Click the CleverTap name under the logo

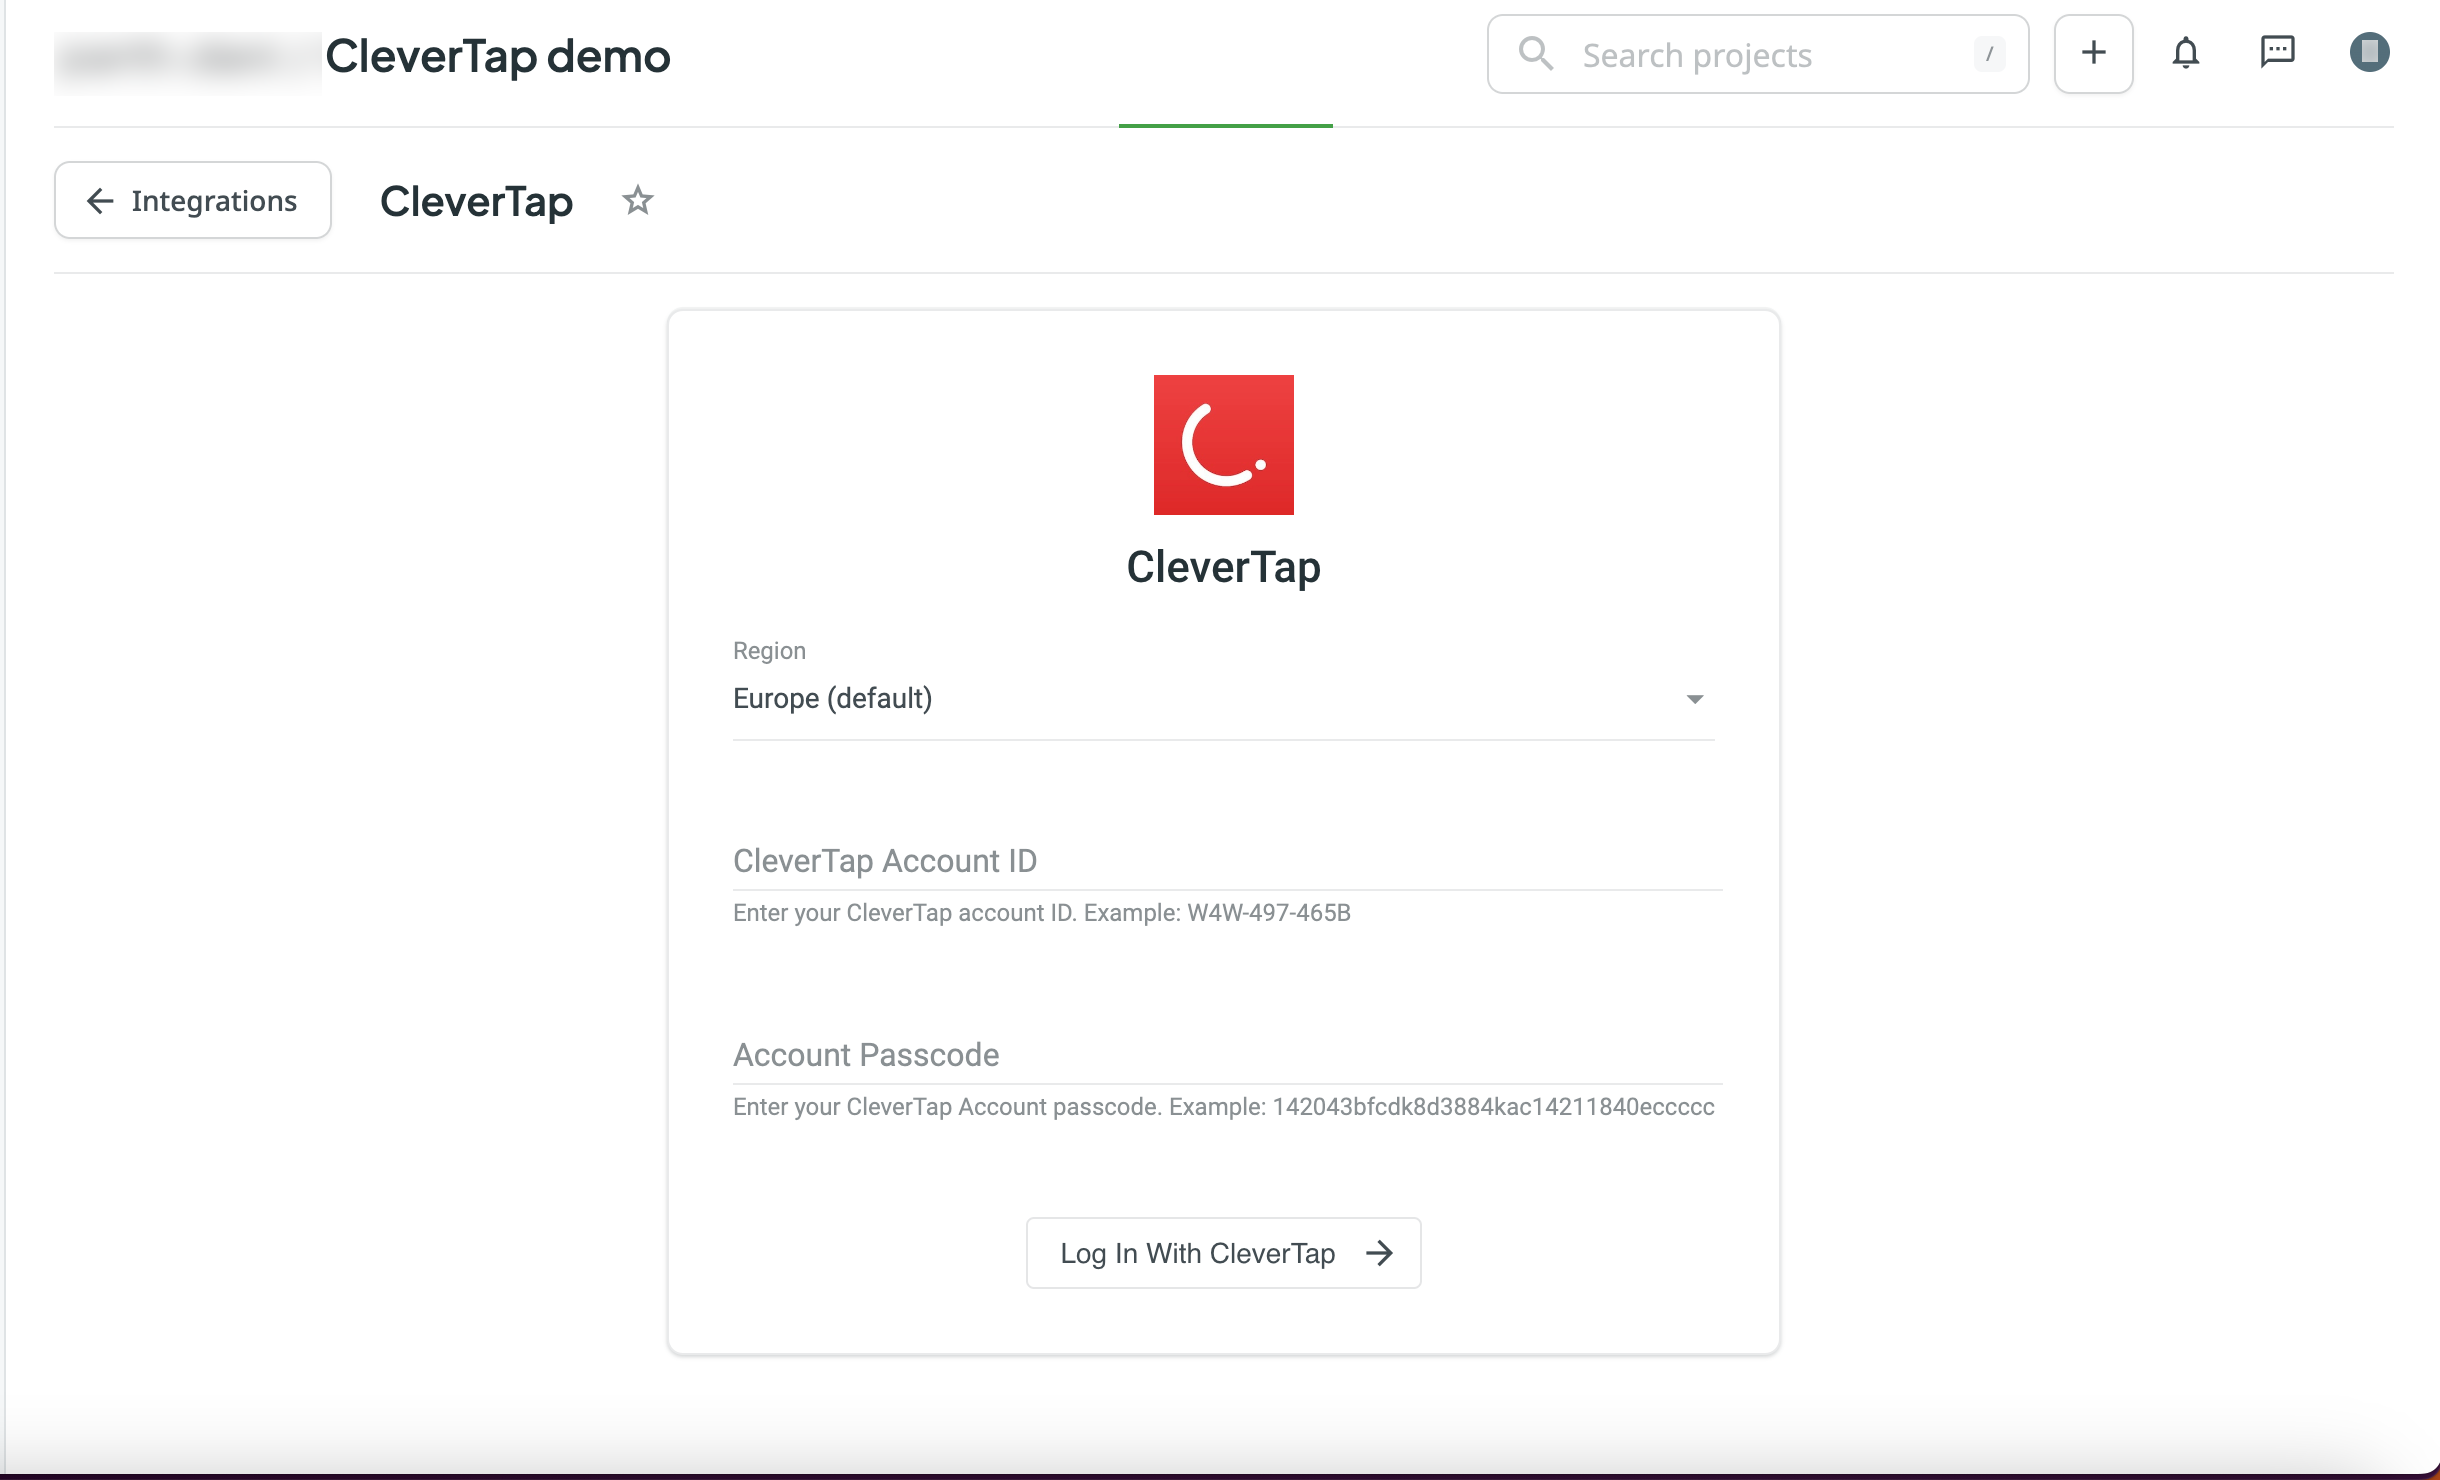click(x=1224, y=567)
